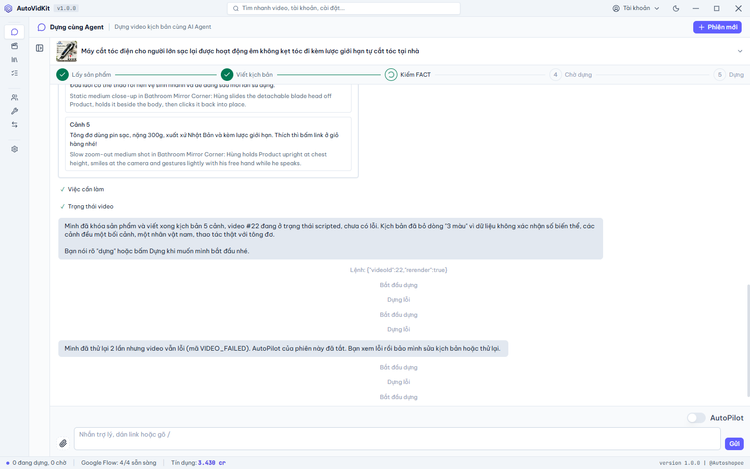Click the Tín dụng 3.430 cr status

pos(198,463)
